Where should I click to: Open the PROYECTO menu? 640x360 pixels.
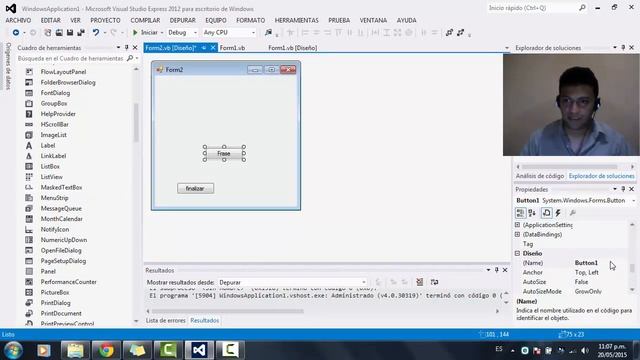[105, 20]
